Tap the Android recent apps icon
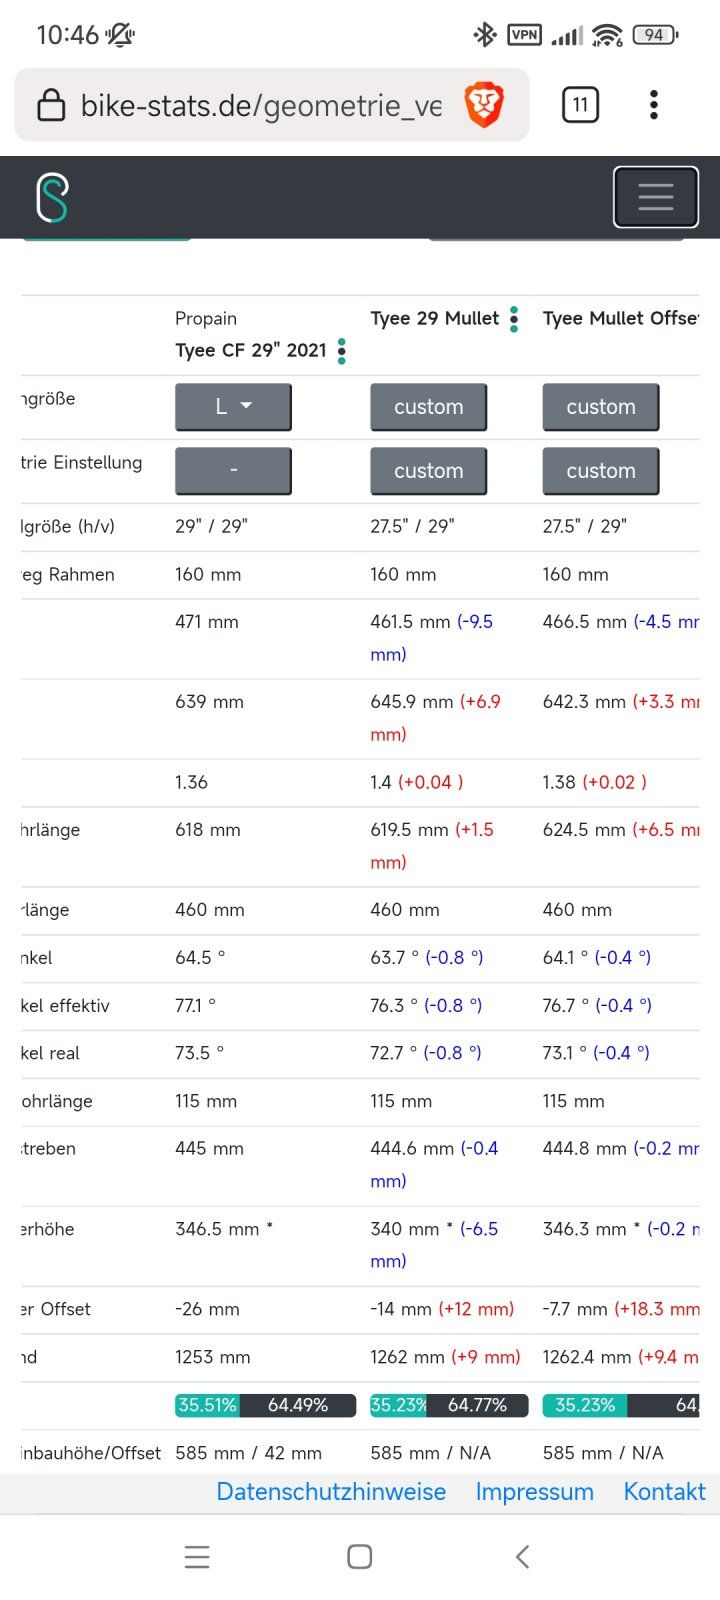 coord(197,1556)
